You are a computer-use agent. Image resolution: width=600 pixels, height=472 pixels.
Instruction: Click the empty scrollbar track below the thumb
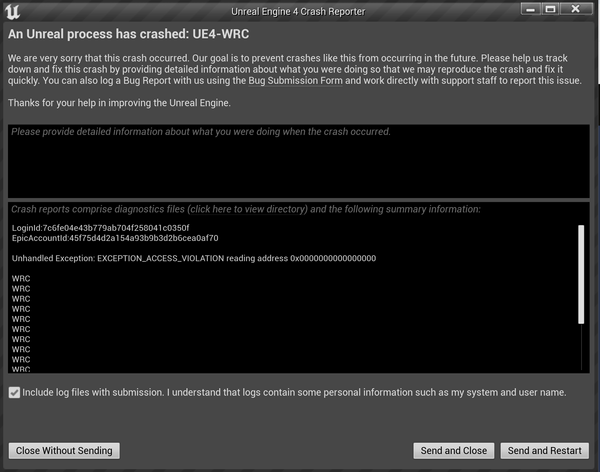point(581,347)
